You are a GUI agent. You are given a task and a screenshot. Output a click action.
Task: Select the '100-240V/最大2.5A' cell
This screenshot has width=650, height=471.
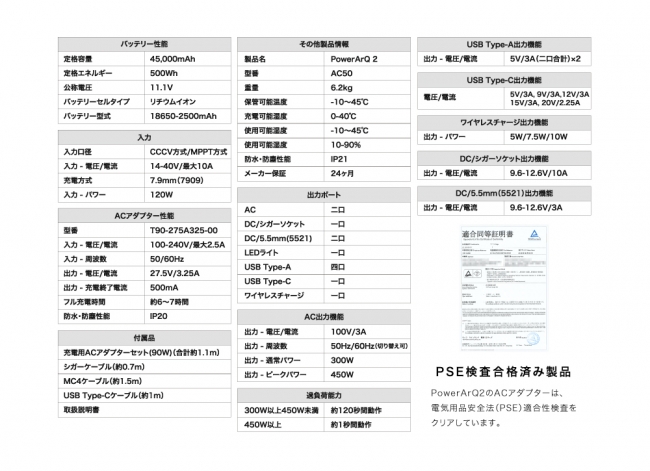[x=187, y=245]
